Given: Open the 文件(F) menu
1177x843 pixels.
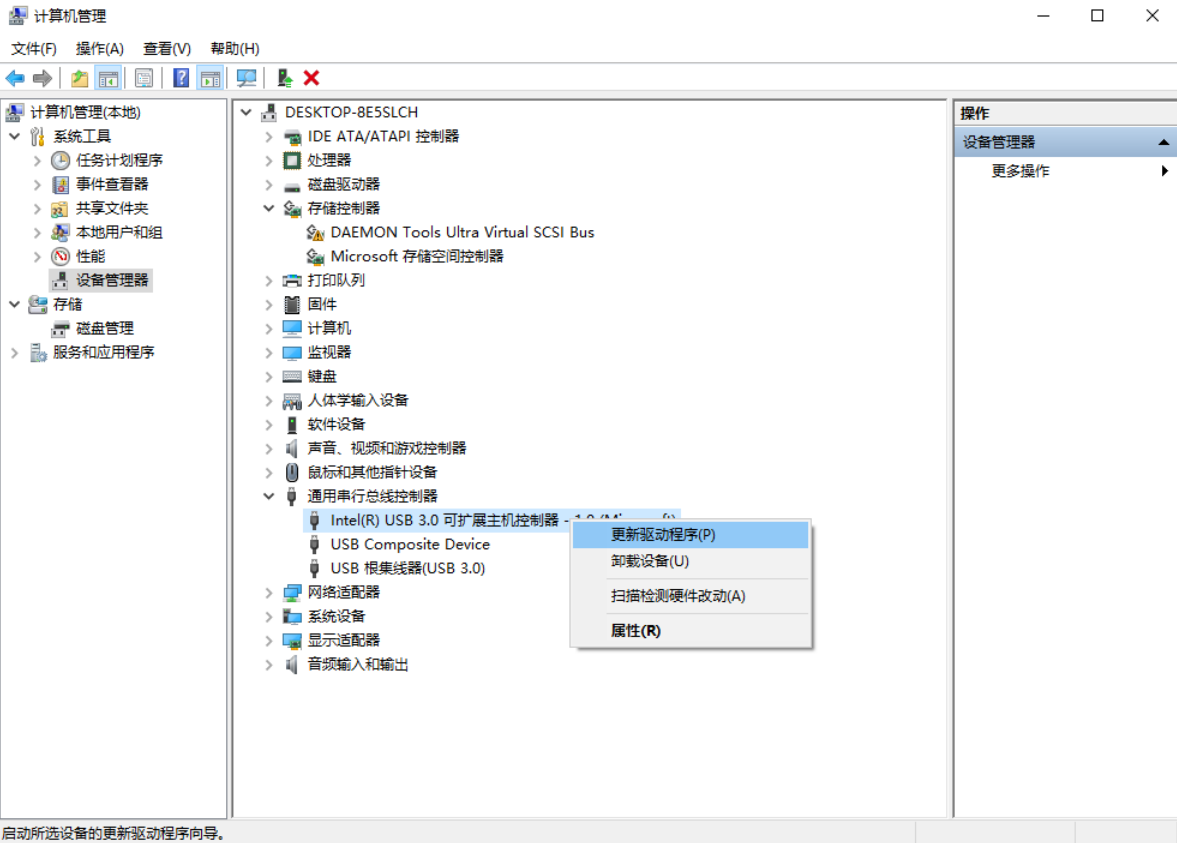Looking at the screenshot, I should 34,49.
